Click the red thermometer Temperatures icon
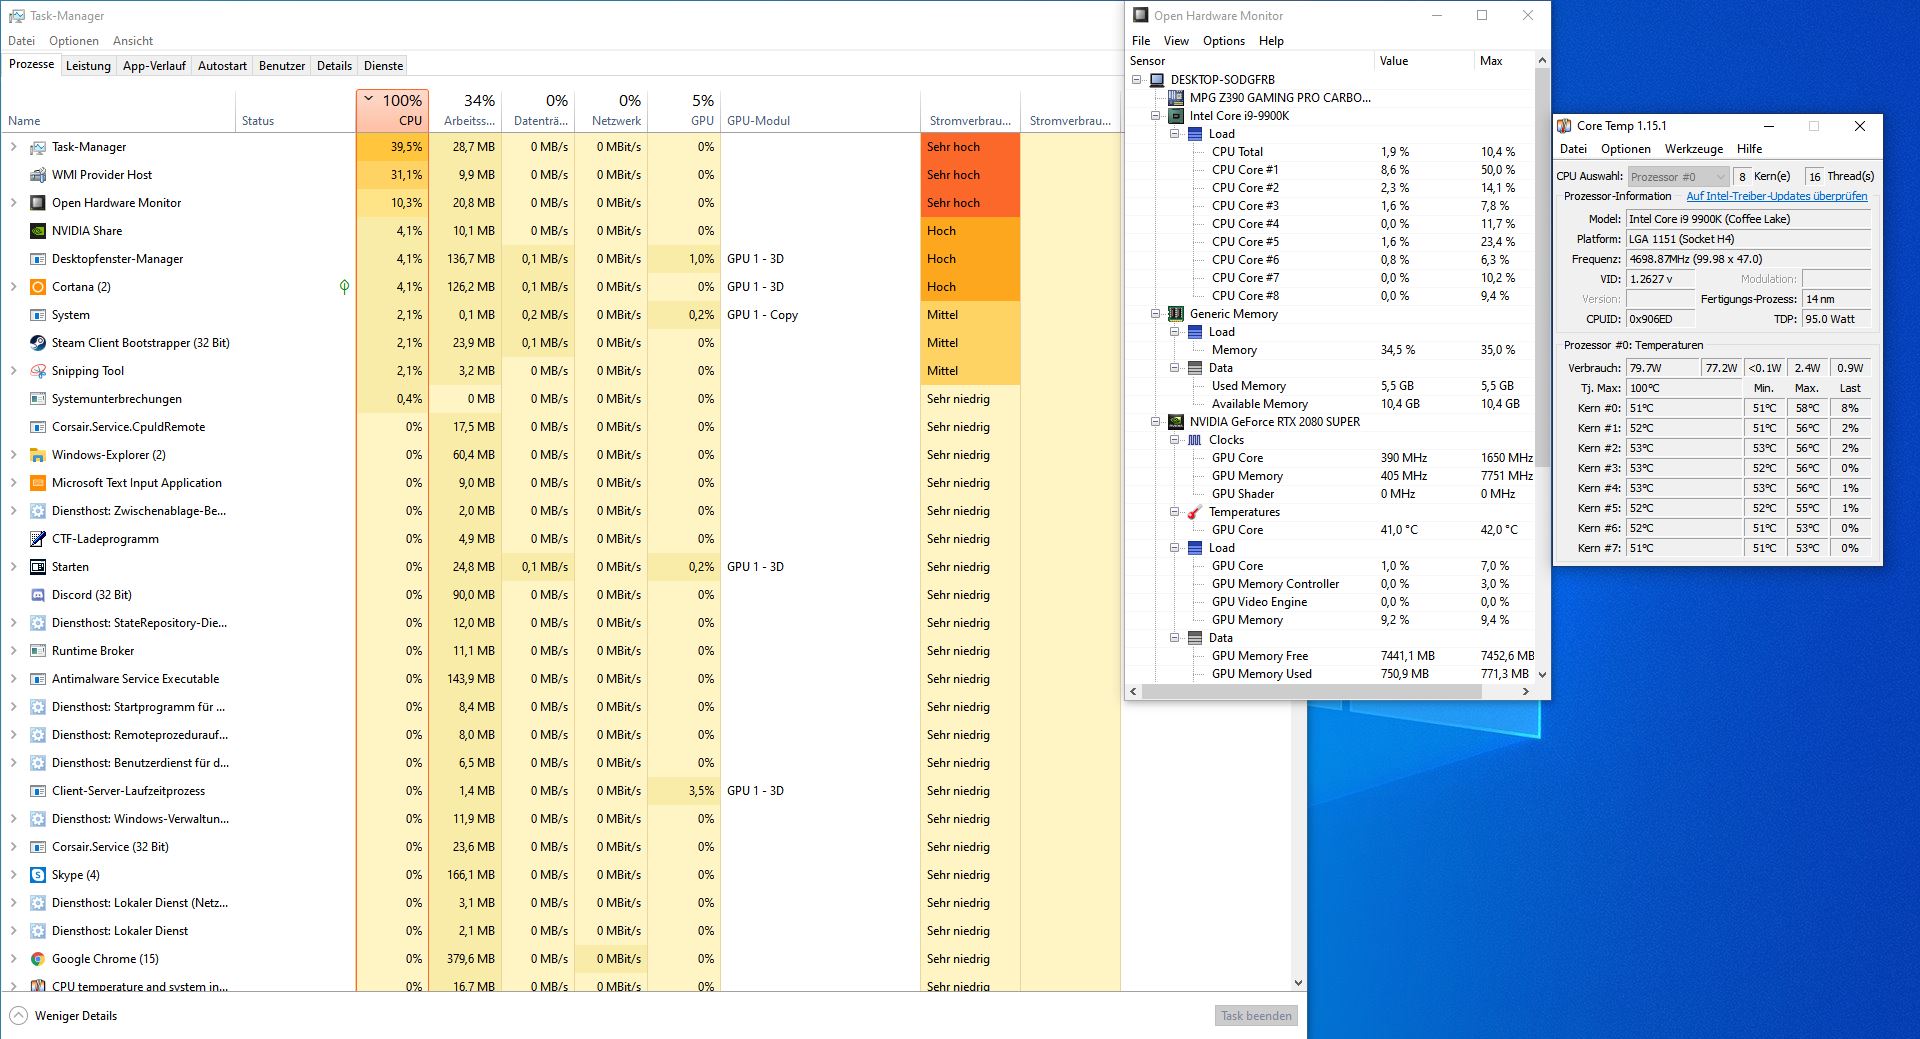Screen dimensions: 1920x1039 [1195, 512]
